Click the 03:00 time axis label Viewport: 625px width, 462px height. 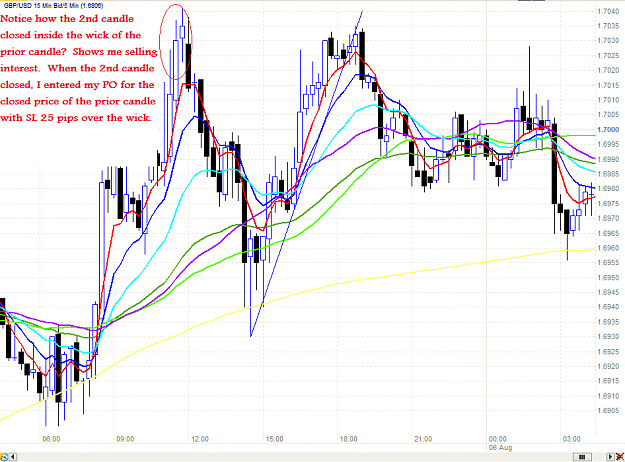[572, 439]
